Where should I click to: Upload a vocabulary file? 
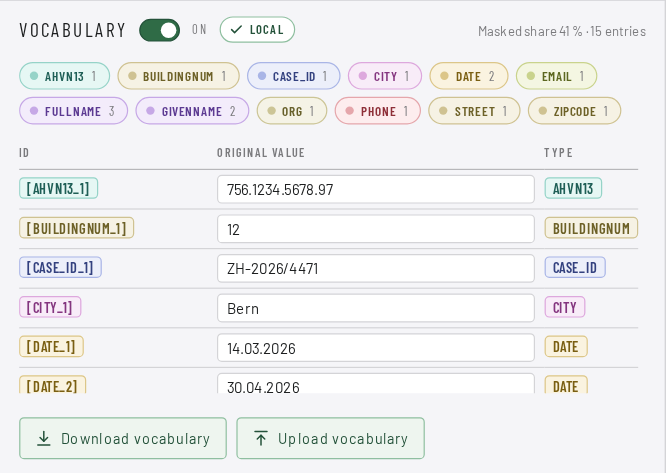[330, 438]
